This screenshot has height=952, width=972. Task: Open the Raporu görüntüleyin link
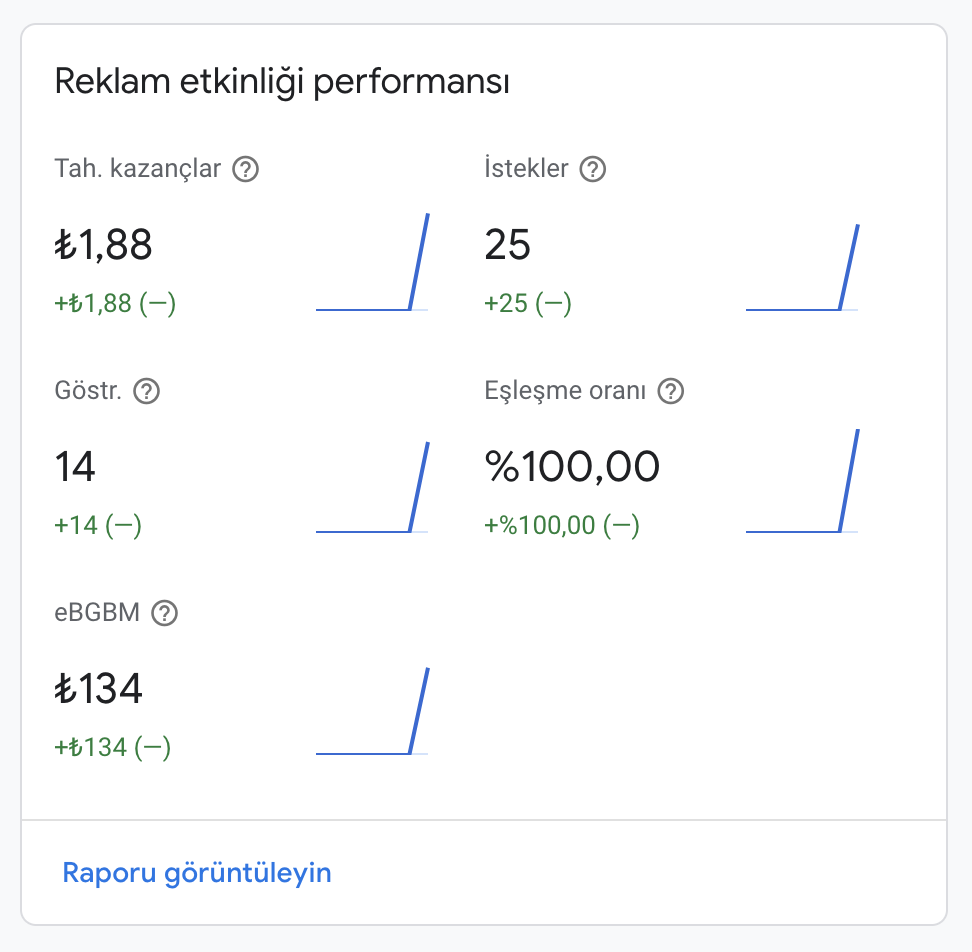(197, 873)
